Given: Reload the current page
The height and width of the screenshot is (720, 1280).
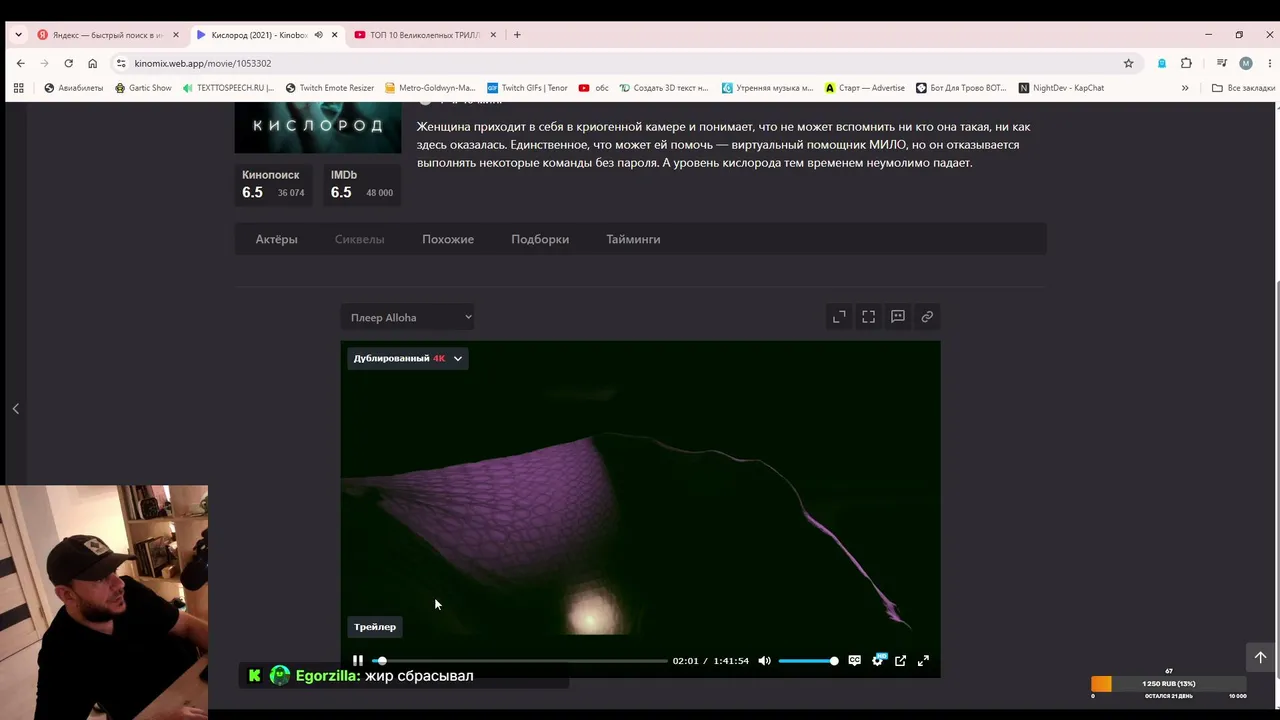Looking at the screenshot, I should coord(68,63).
